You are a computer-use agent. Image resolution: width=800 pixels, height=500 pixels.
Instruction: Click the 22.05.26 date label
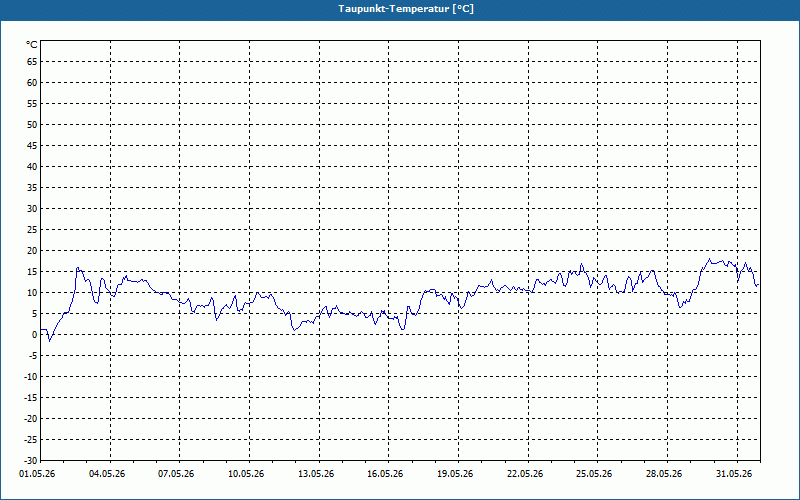coord(525,474)
